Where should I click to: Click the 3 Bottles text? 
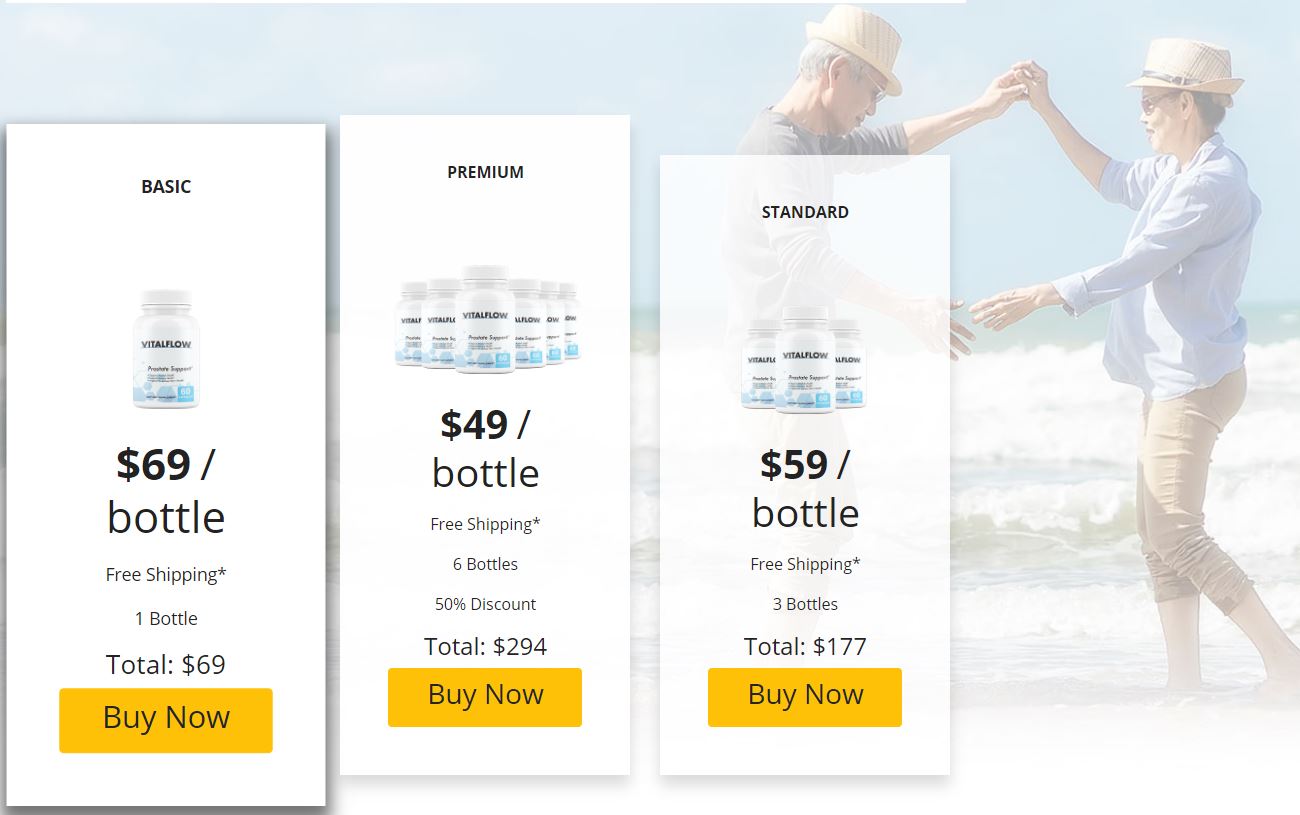click(x=805, y=604)
